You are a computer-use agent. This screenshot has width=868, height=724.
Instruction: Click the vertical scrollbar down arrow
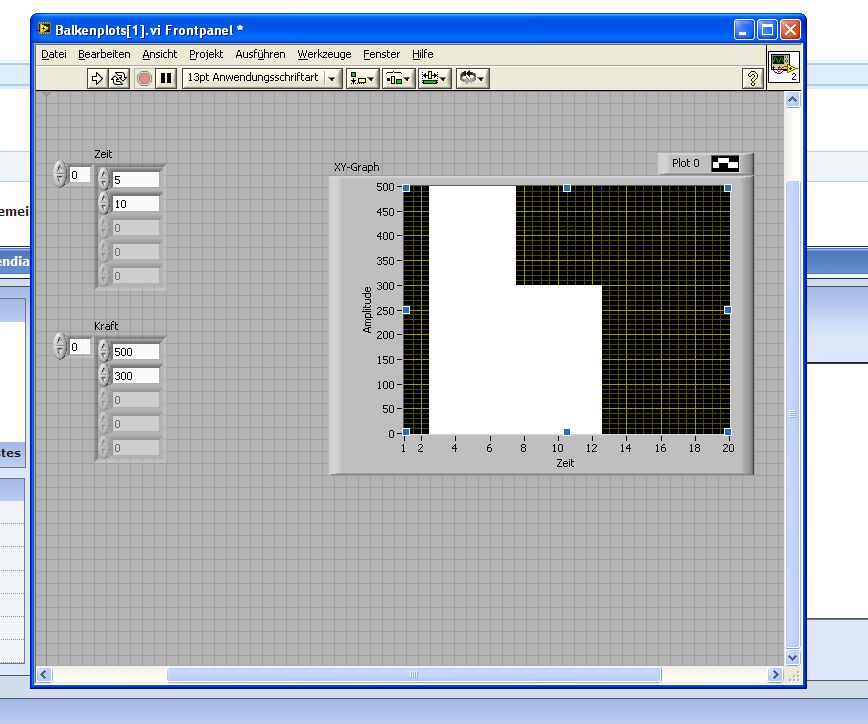(792, 658)
